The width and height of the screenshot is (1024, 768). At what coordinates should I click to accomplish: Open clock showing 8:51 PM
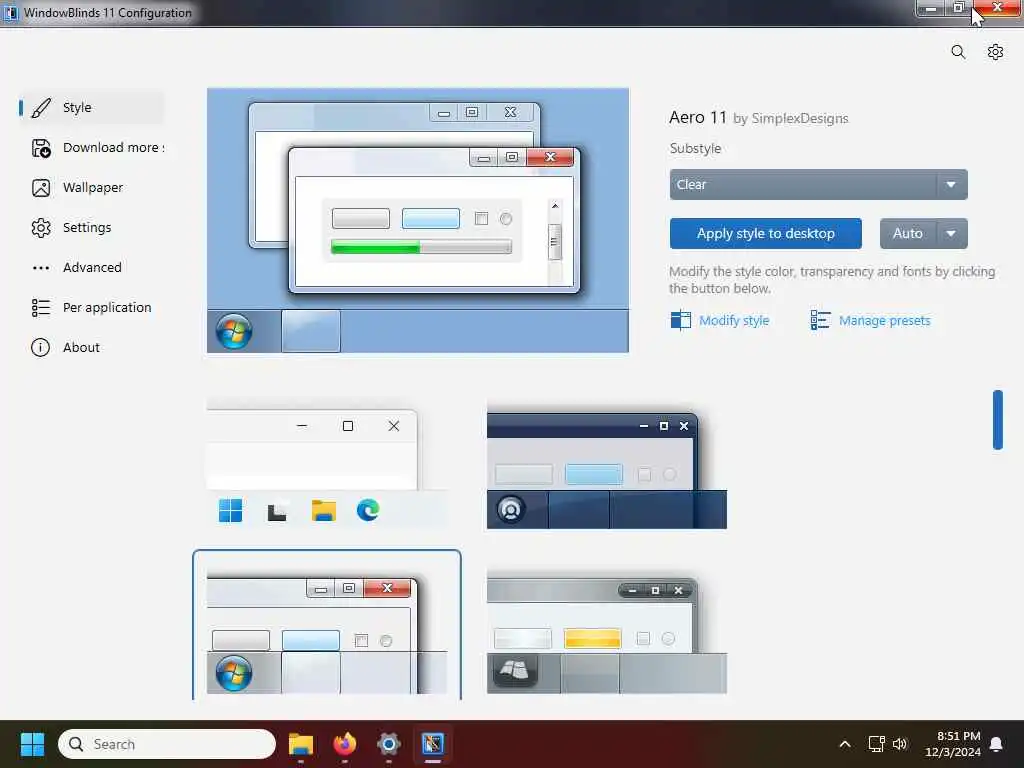(953, 744)
